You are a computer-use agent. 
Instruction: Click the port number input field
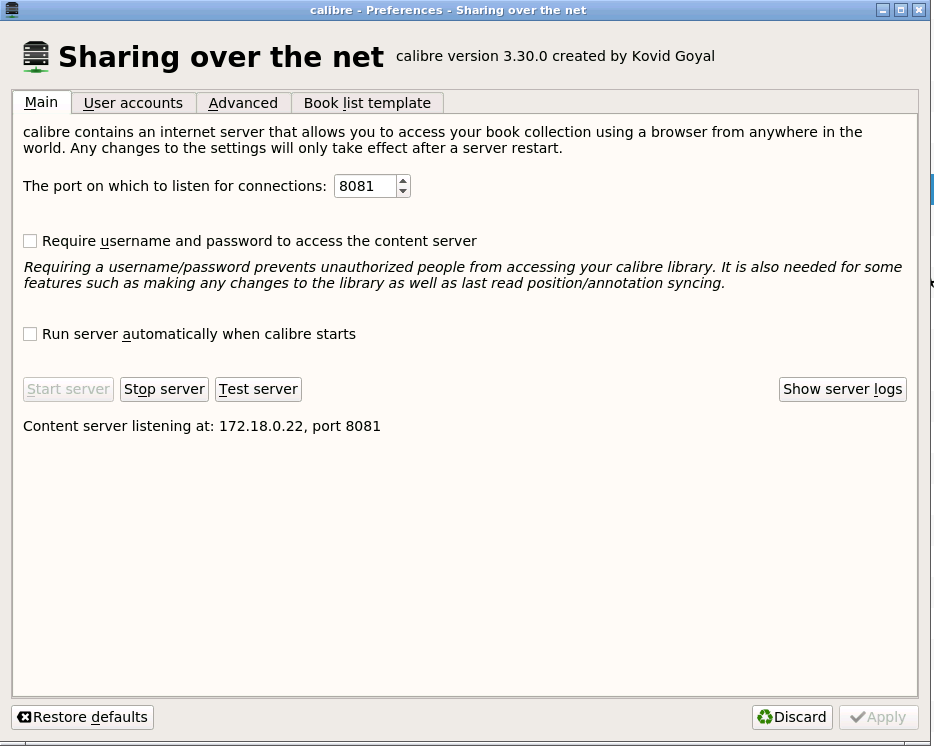pyautogui.click(x=365, y=186)
